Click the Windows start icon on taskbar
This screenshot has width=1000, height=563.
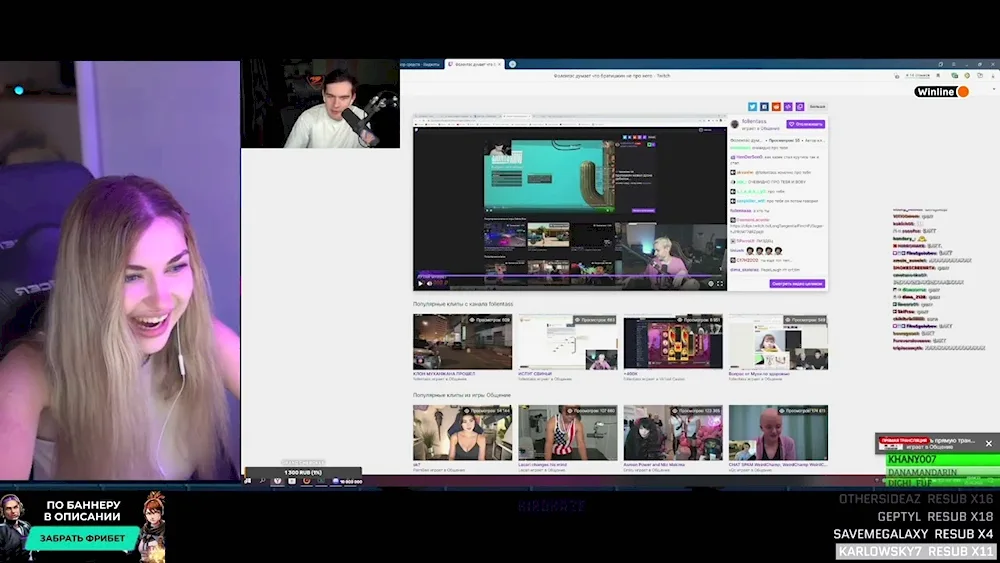[247, 481]
